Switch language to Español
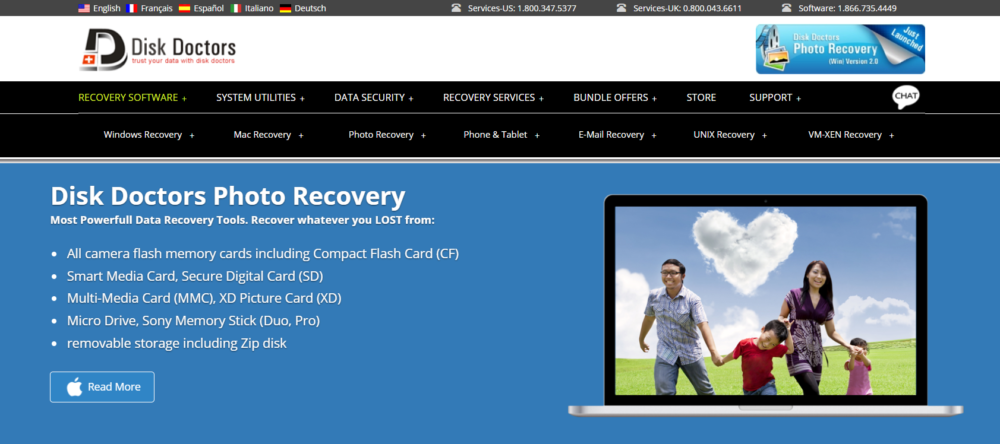1000x444 pixels. [x=209, y=8]
